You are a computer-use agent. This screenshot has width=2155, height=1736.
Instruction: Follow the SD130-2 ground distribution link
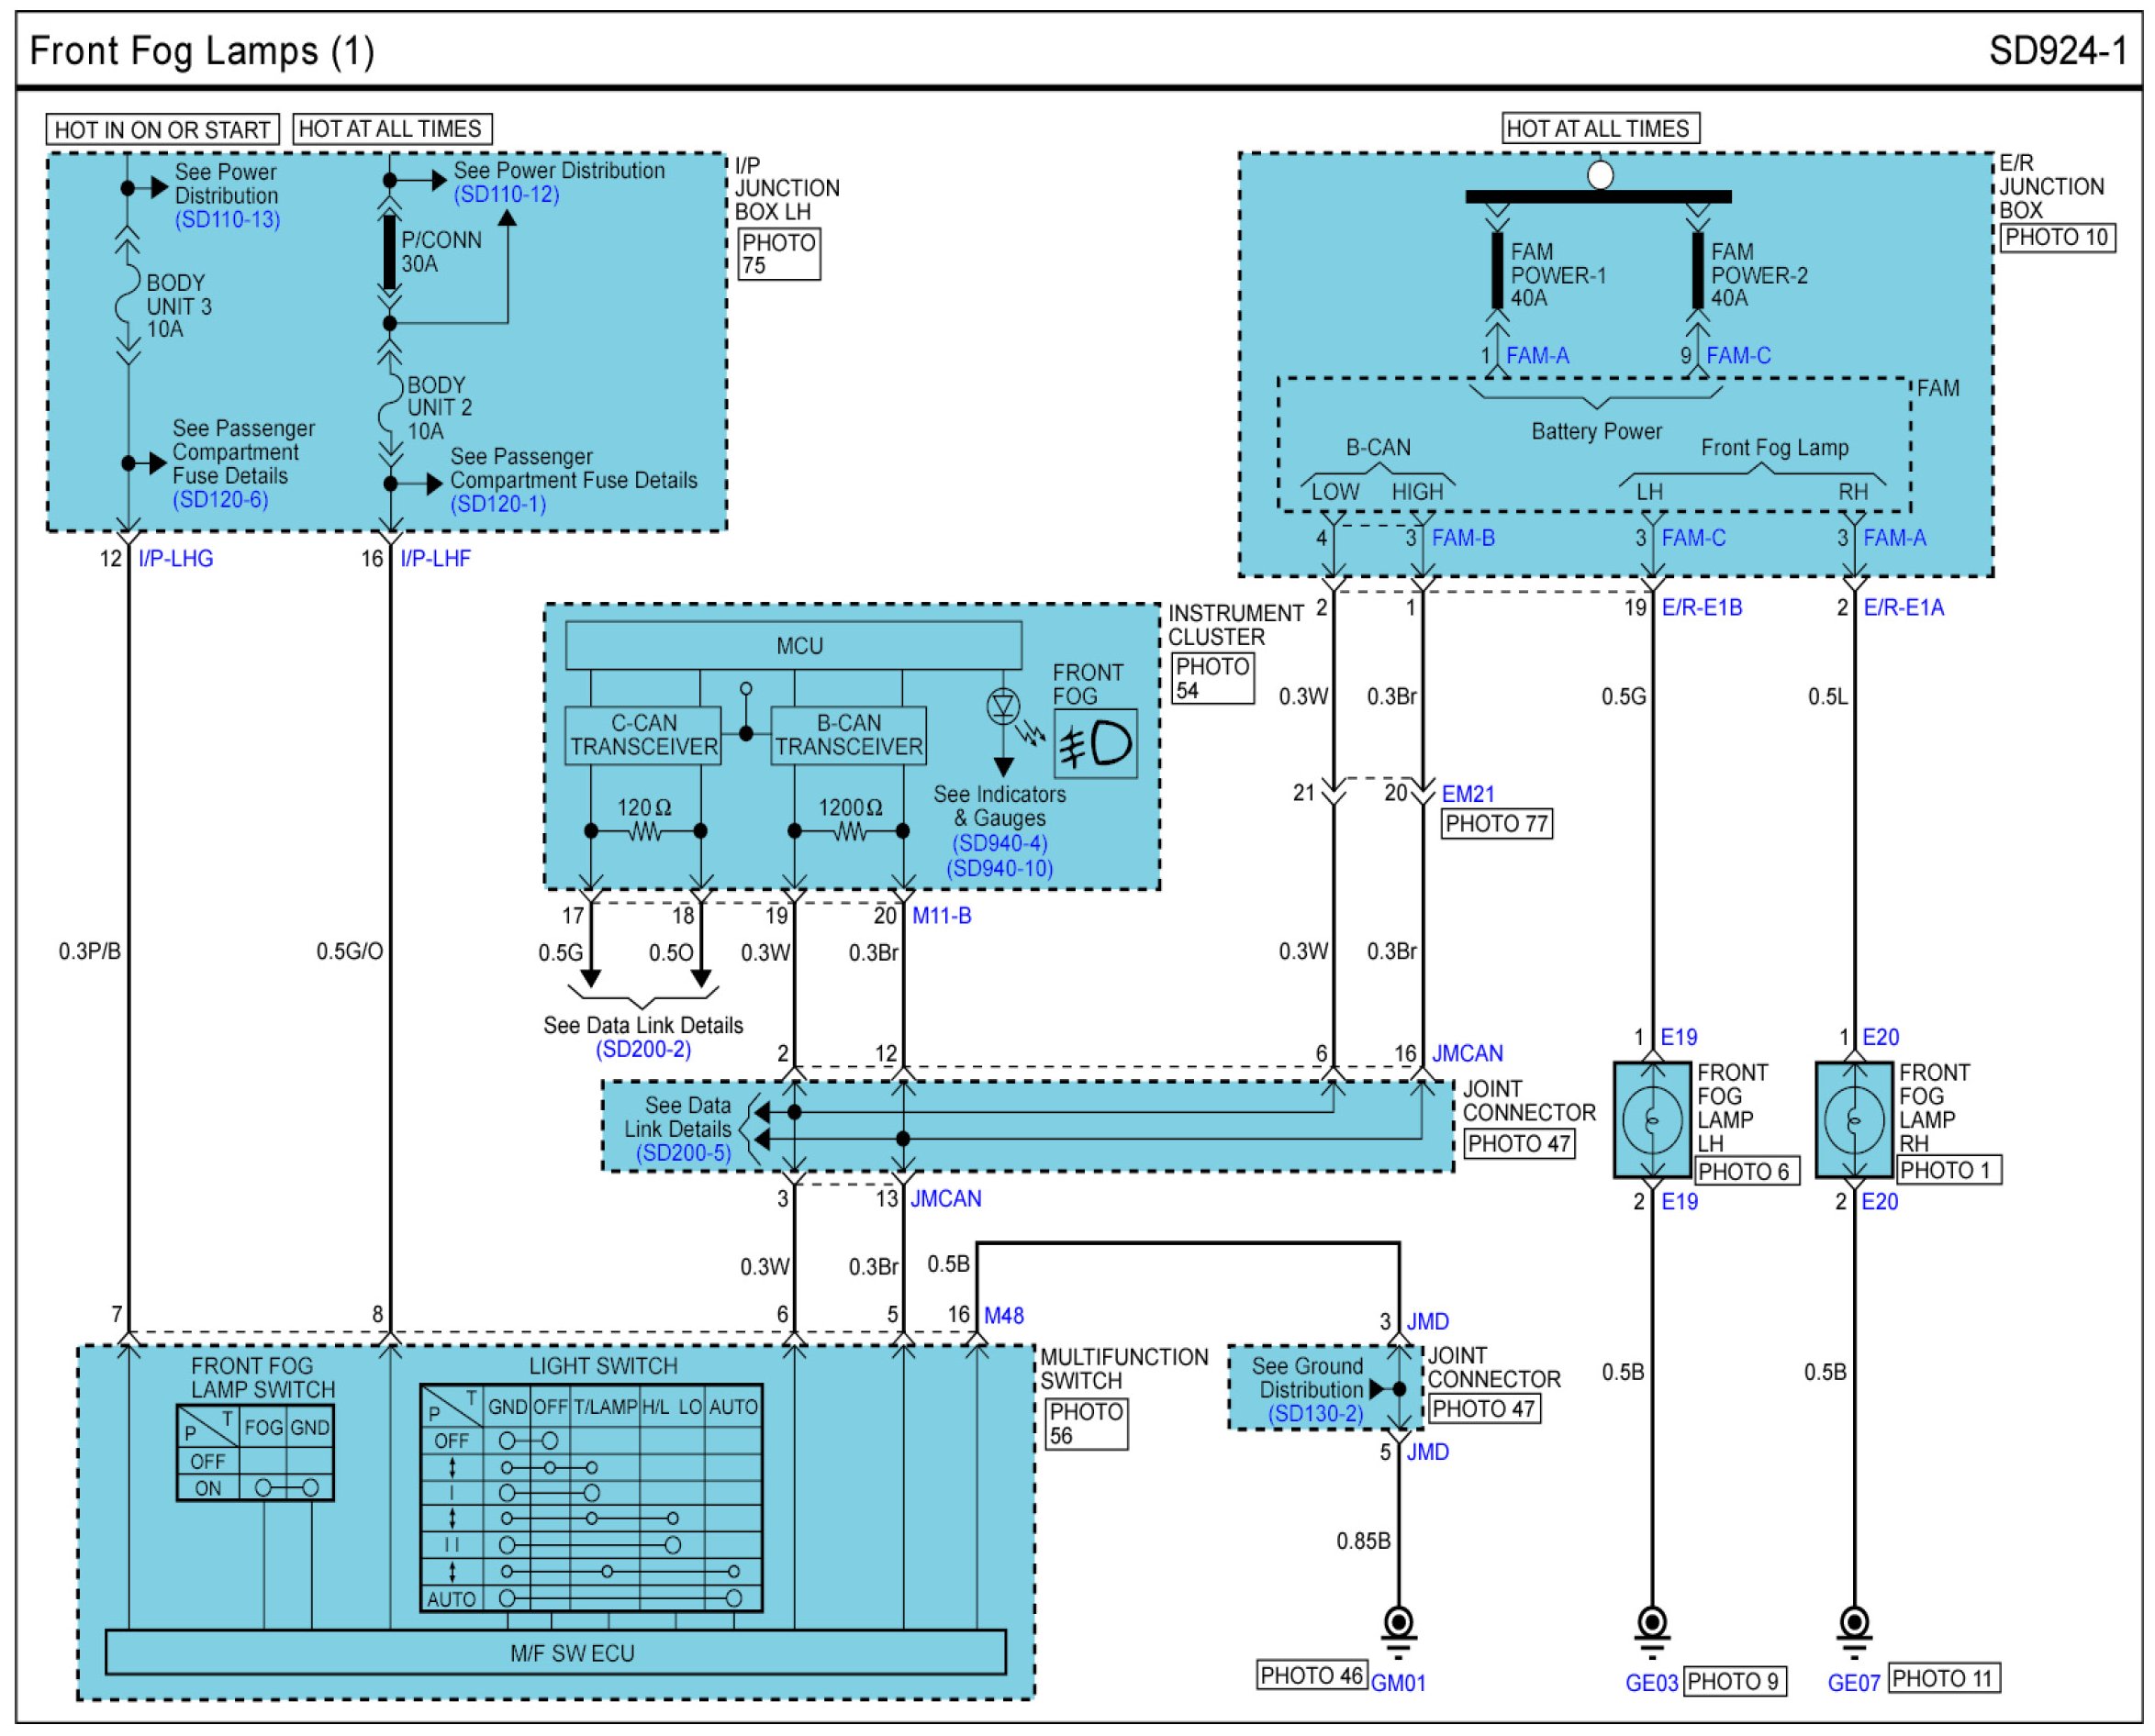point(1315,1413)
